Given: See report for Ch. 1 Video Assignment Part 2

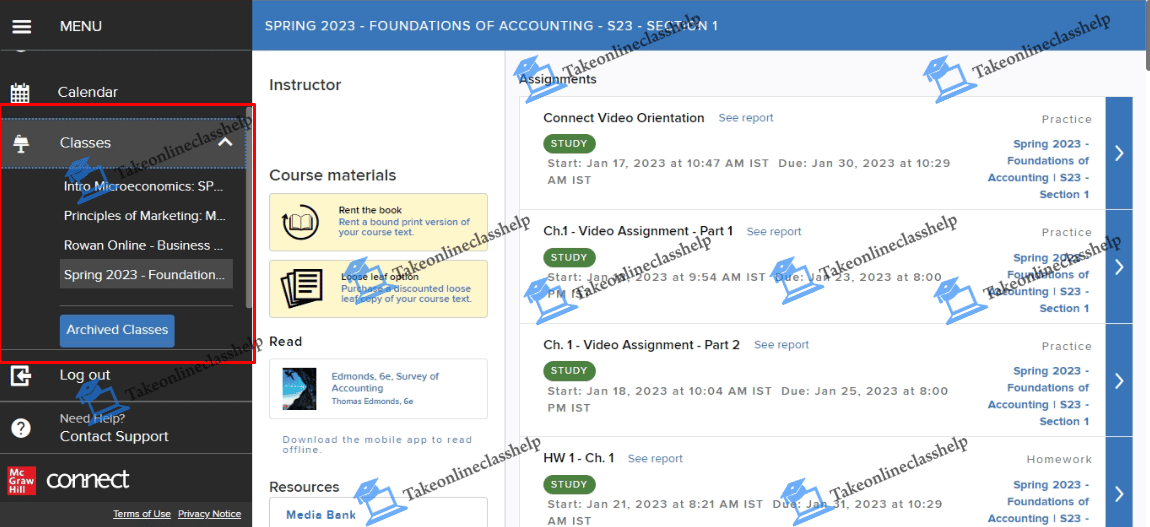Looking at the screenshot, I should coord(782,344).
